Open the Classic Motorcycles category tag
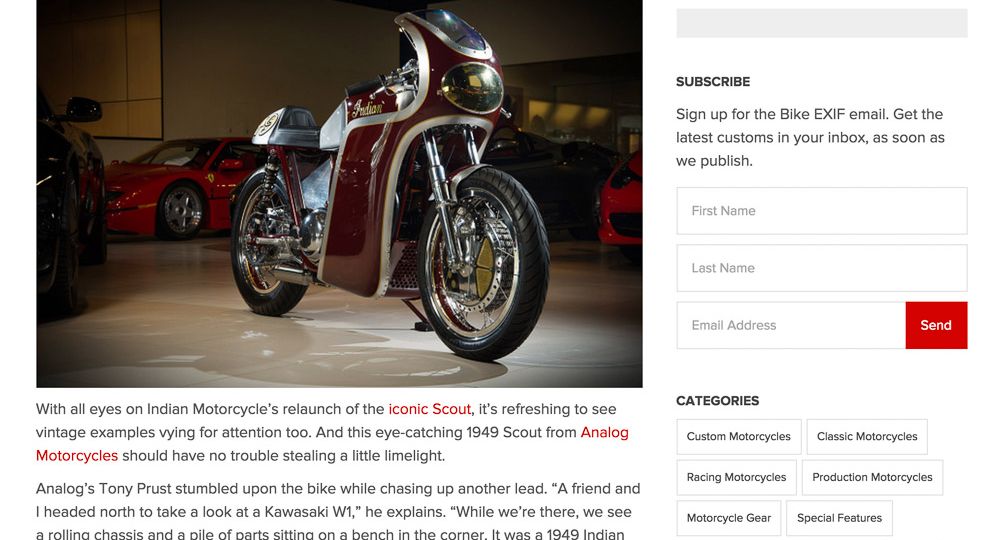 pyautogui.click(x=867, y=437)
